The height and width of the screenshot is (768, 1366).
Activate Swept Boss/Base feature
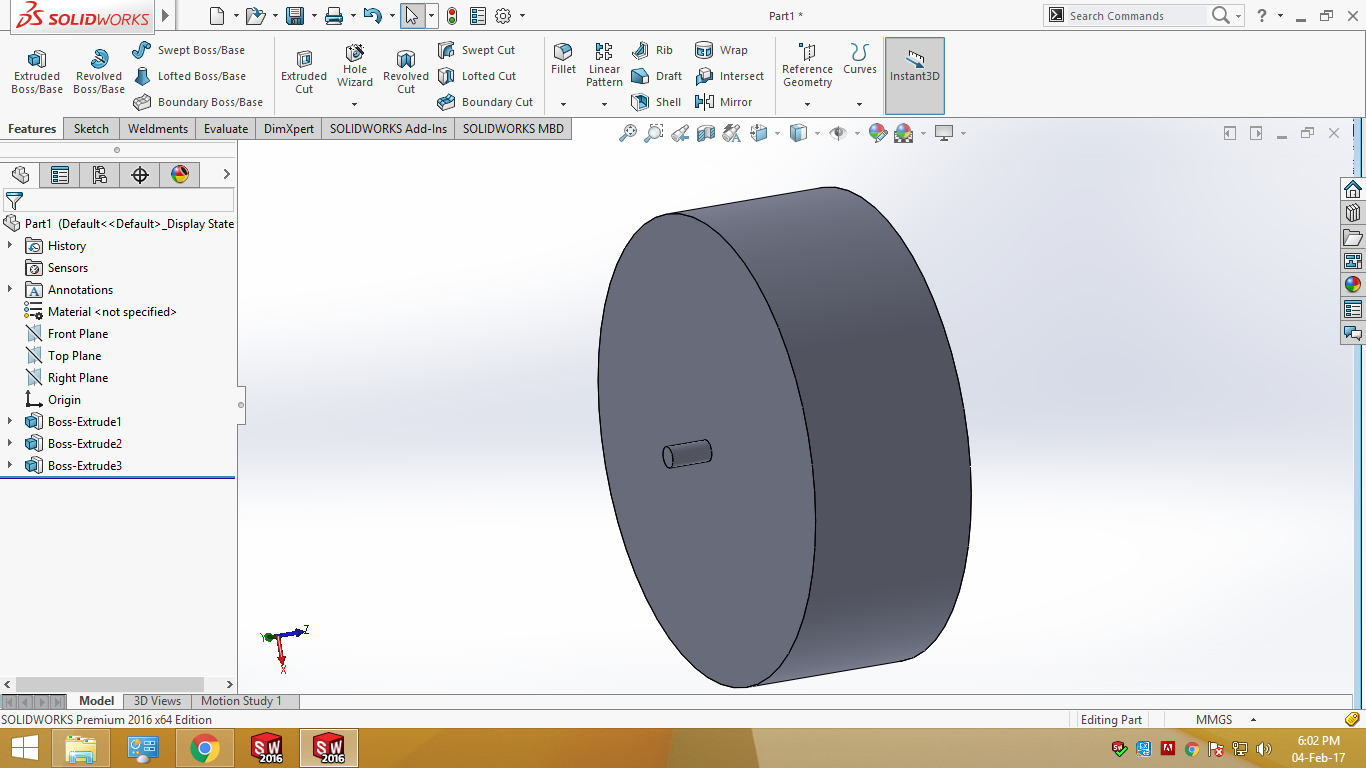189,50
